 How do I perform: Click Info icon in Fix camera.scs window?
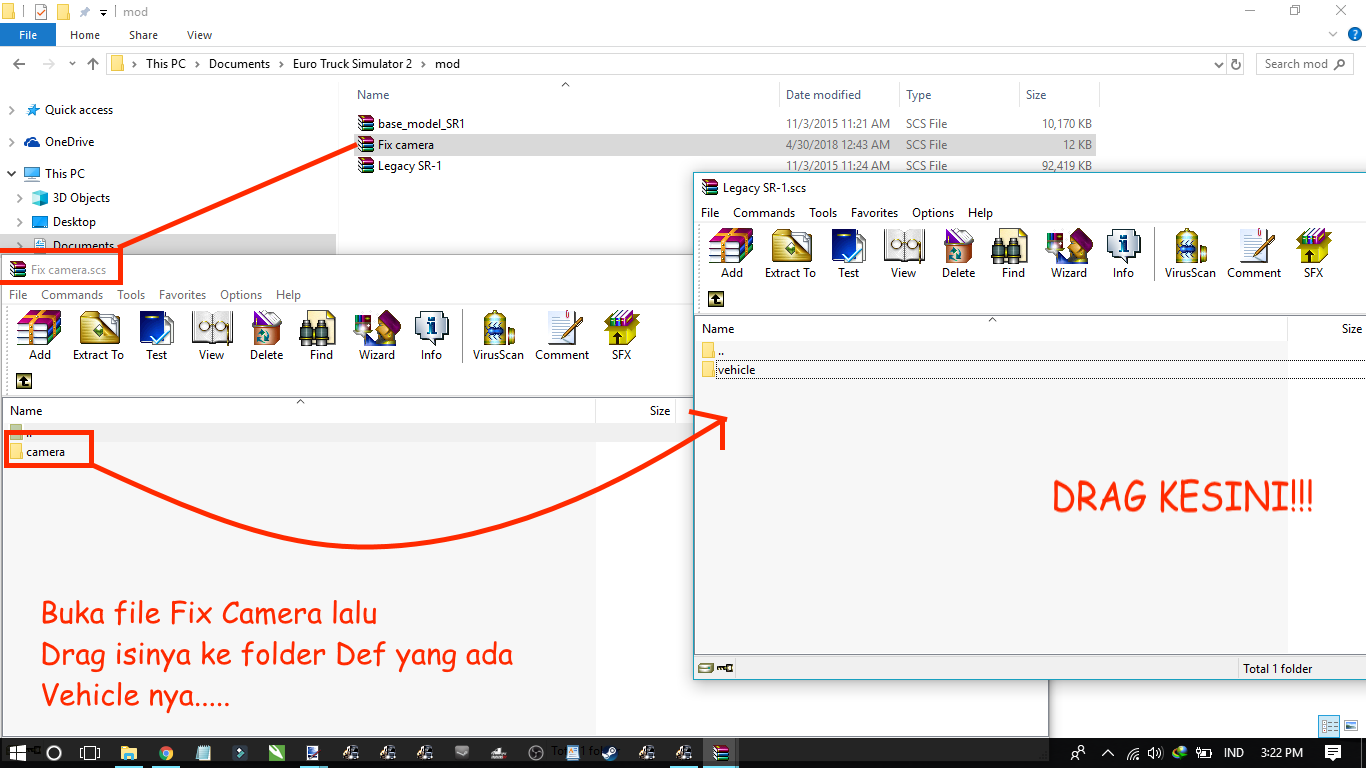[x=431, y=335]
